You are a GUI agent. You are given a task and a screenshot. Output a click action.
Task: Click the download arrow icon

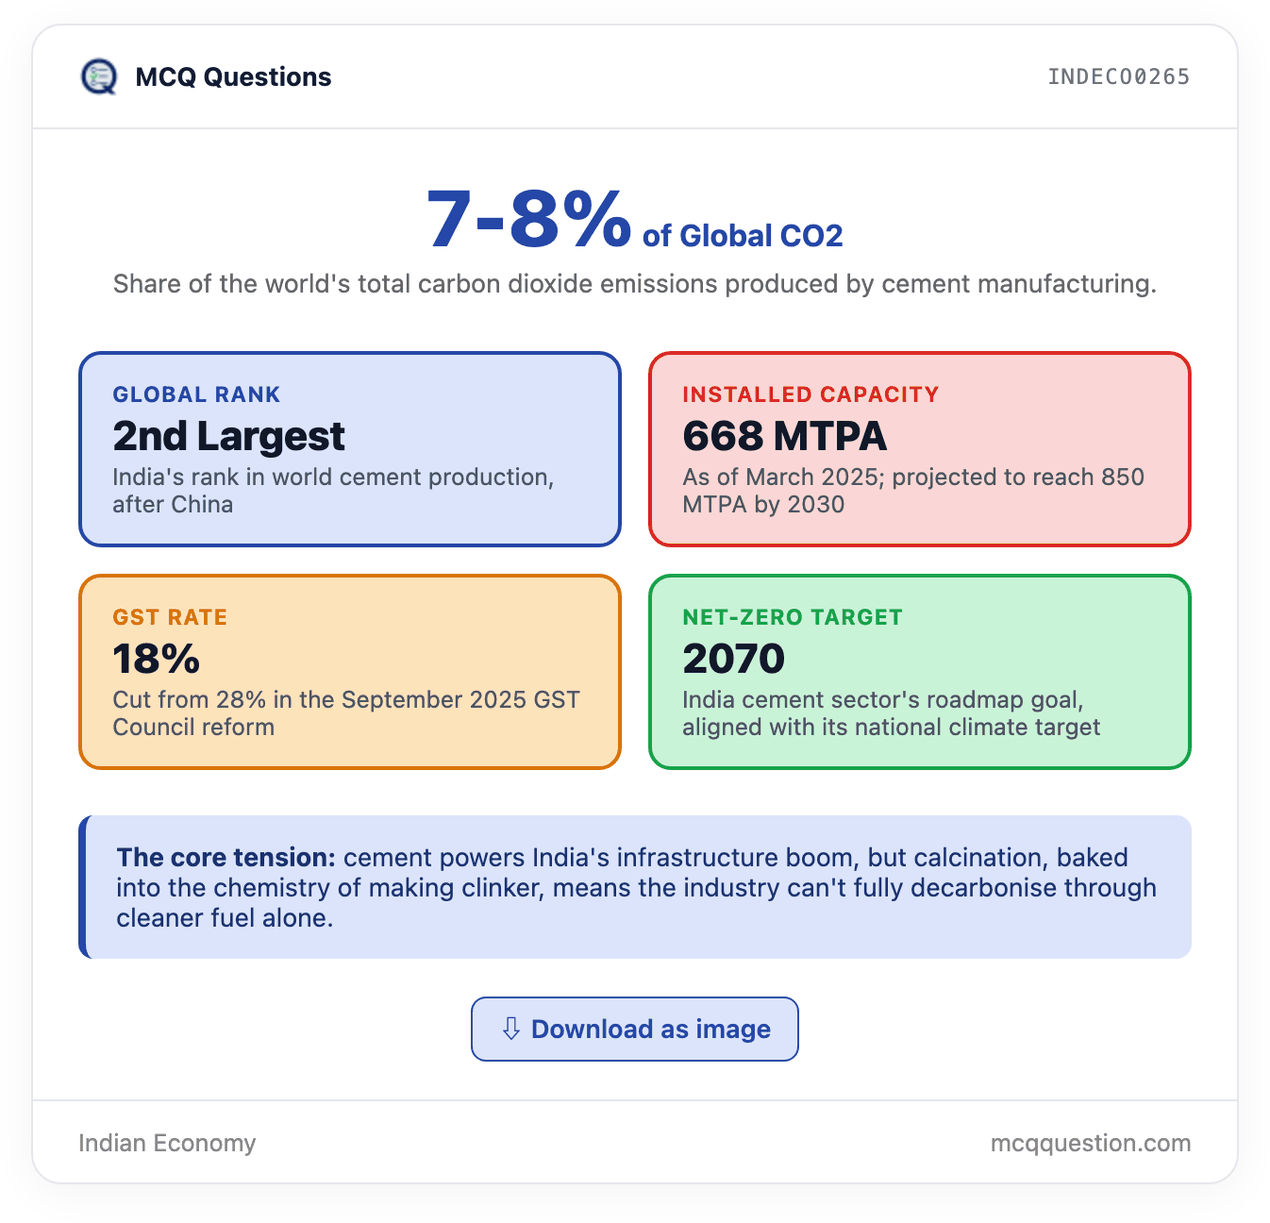click(x=511, y=1029)
